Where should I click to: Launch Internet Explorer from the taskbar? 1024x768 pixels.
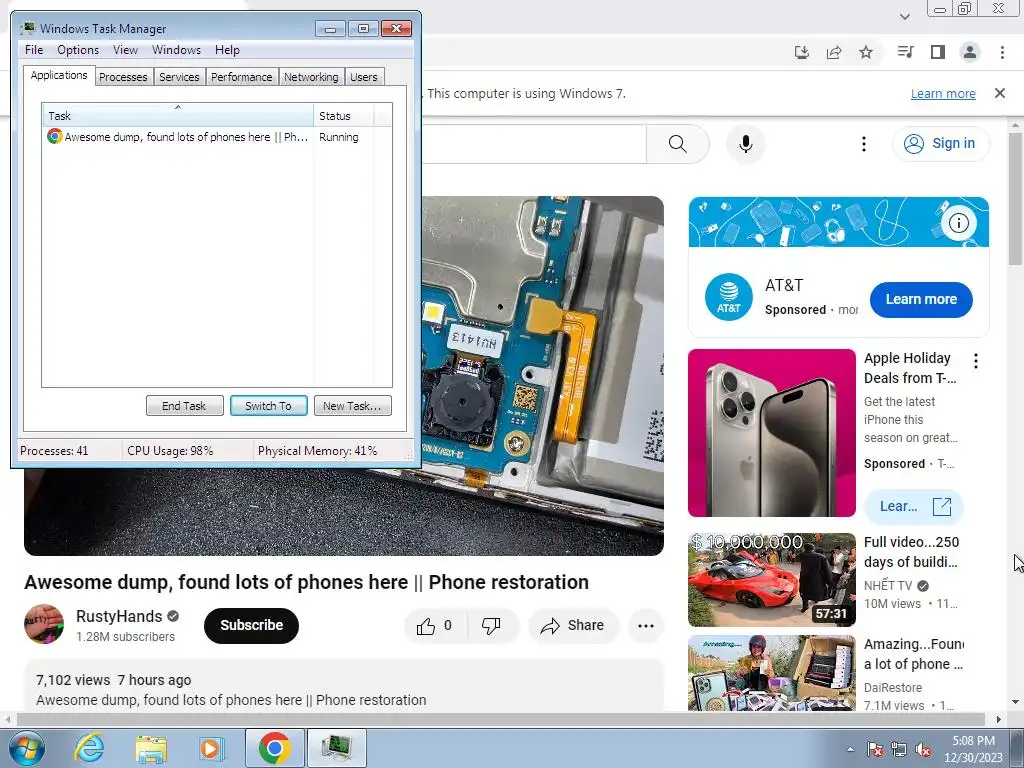coord(89,748)
